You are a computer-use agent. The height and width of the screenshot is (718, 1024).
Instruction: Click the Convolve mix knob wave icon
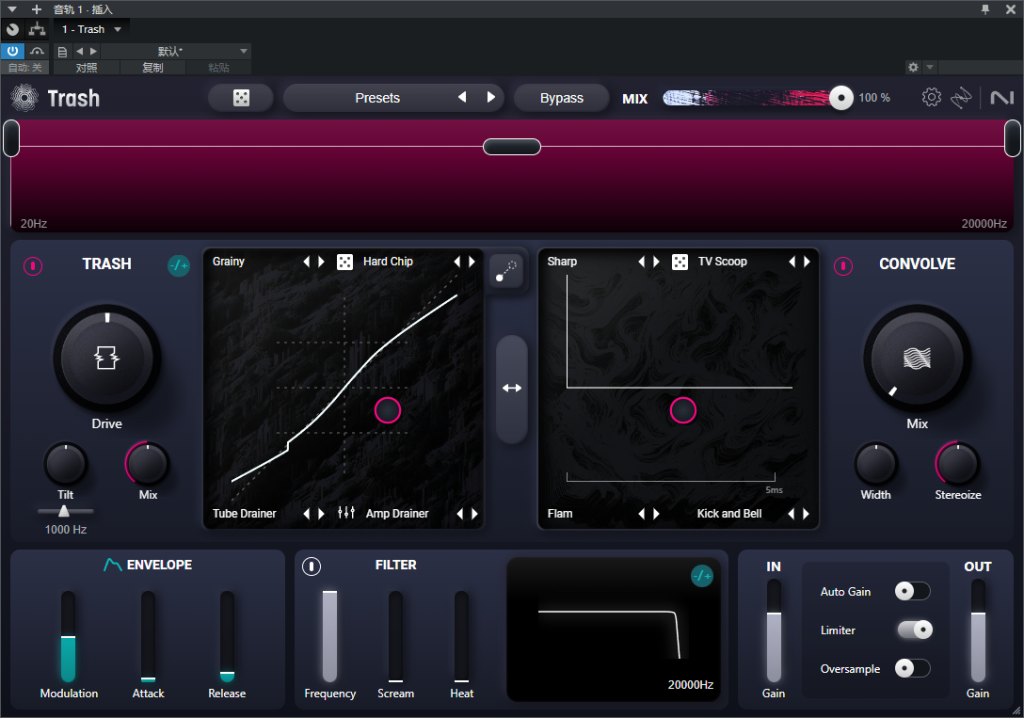click(917, 358)
